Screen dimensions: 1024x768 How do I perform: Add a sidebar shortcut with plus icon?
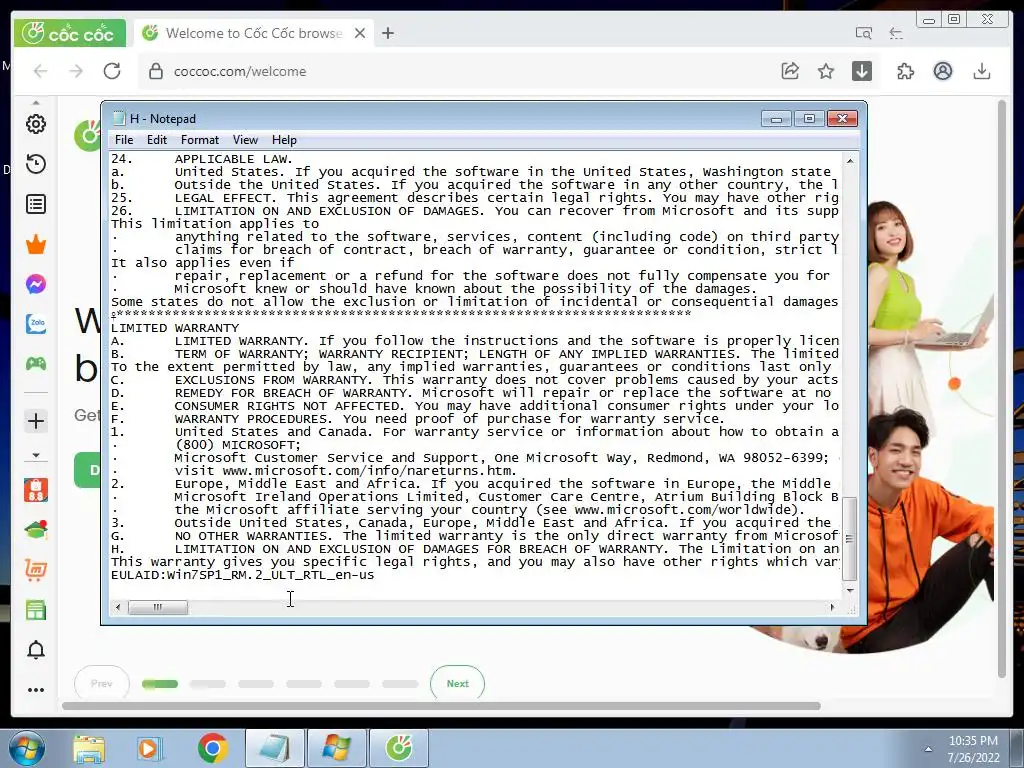(36, 421)
